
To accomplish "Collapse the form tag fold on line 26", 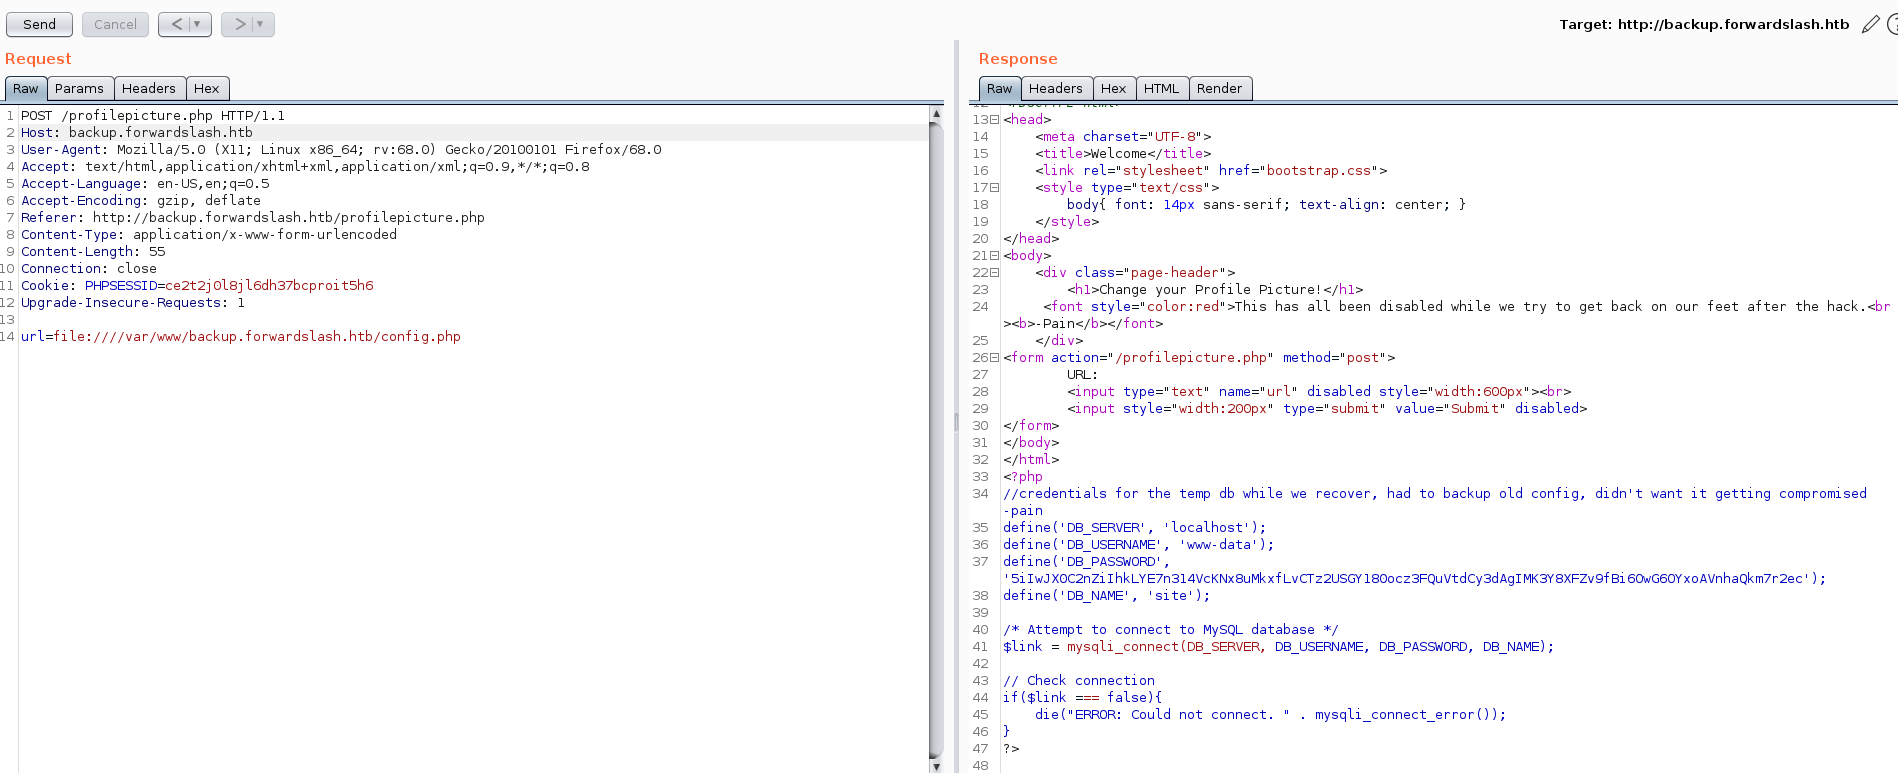I will tap(994, 357).
